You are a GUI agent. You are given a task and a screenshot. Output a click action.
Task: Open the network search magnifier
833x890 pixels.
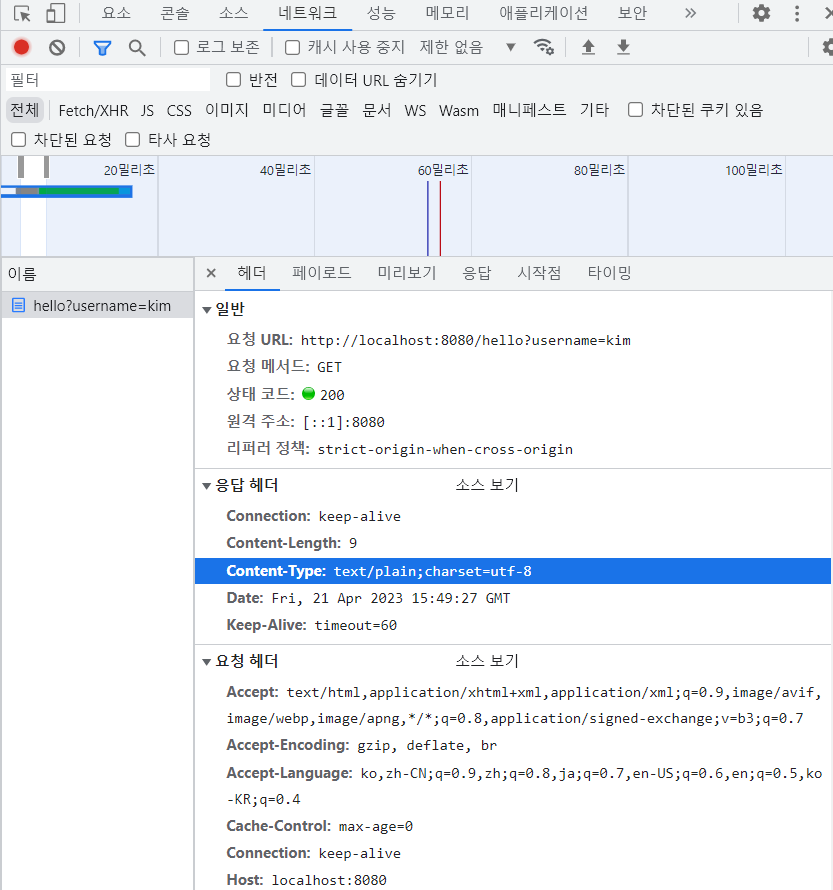click(x=137, y=48)
